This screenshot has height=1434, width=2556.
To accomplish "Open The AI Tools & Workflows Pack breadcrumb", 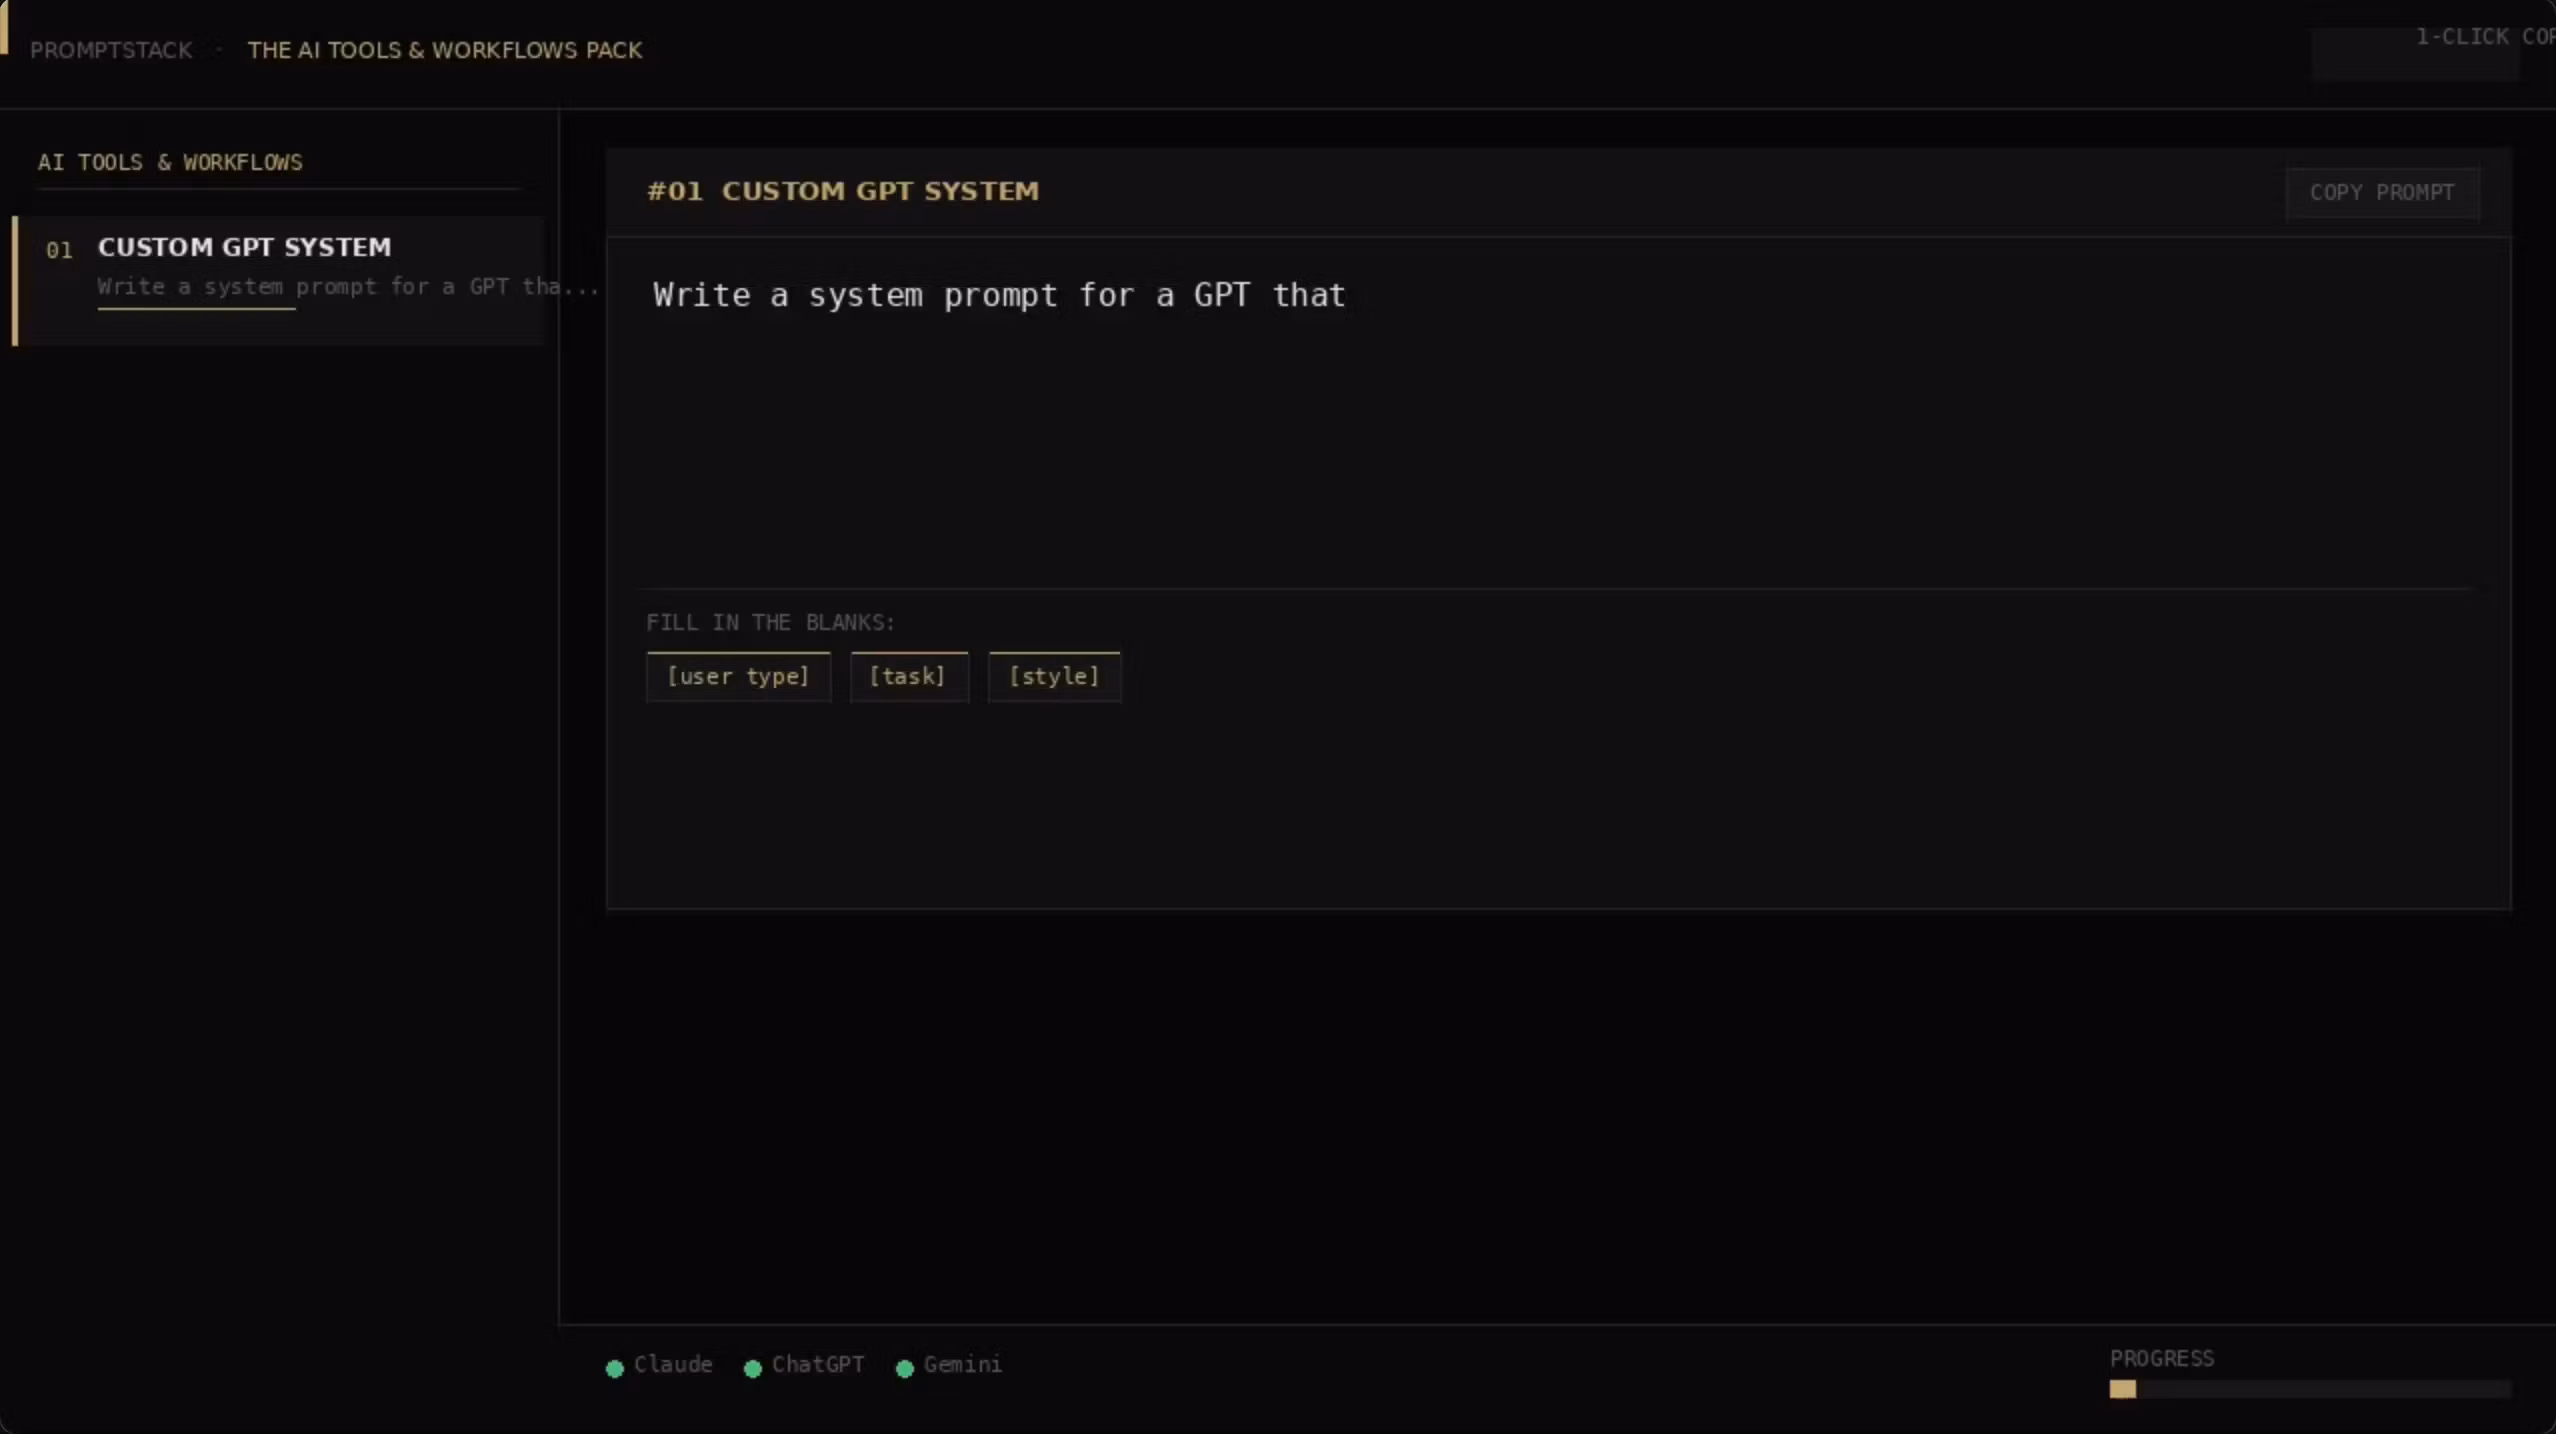I will coord(445,51).
